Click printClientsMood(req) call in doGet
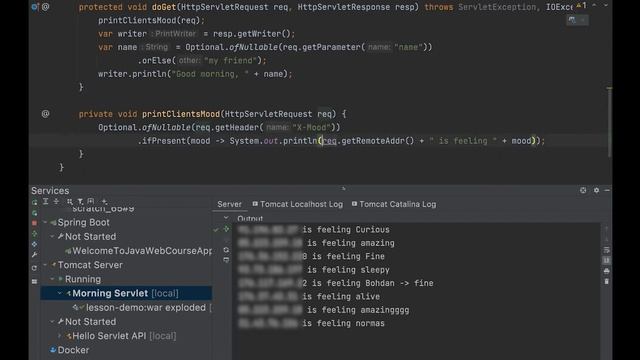This screenshot has height=360, width=640. [149, 20]
